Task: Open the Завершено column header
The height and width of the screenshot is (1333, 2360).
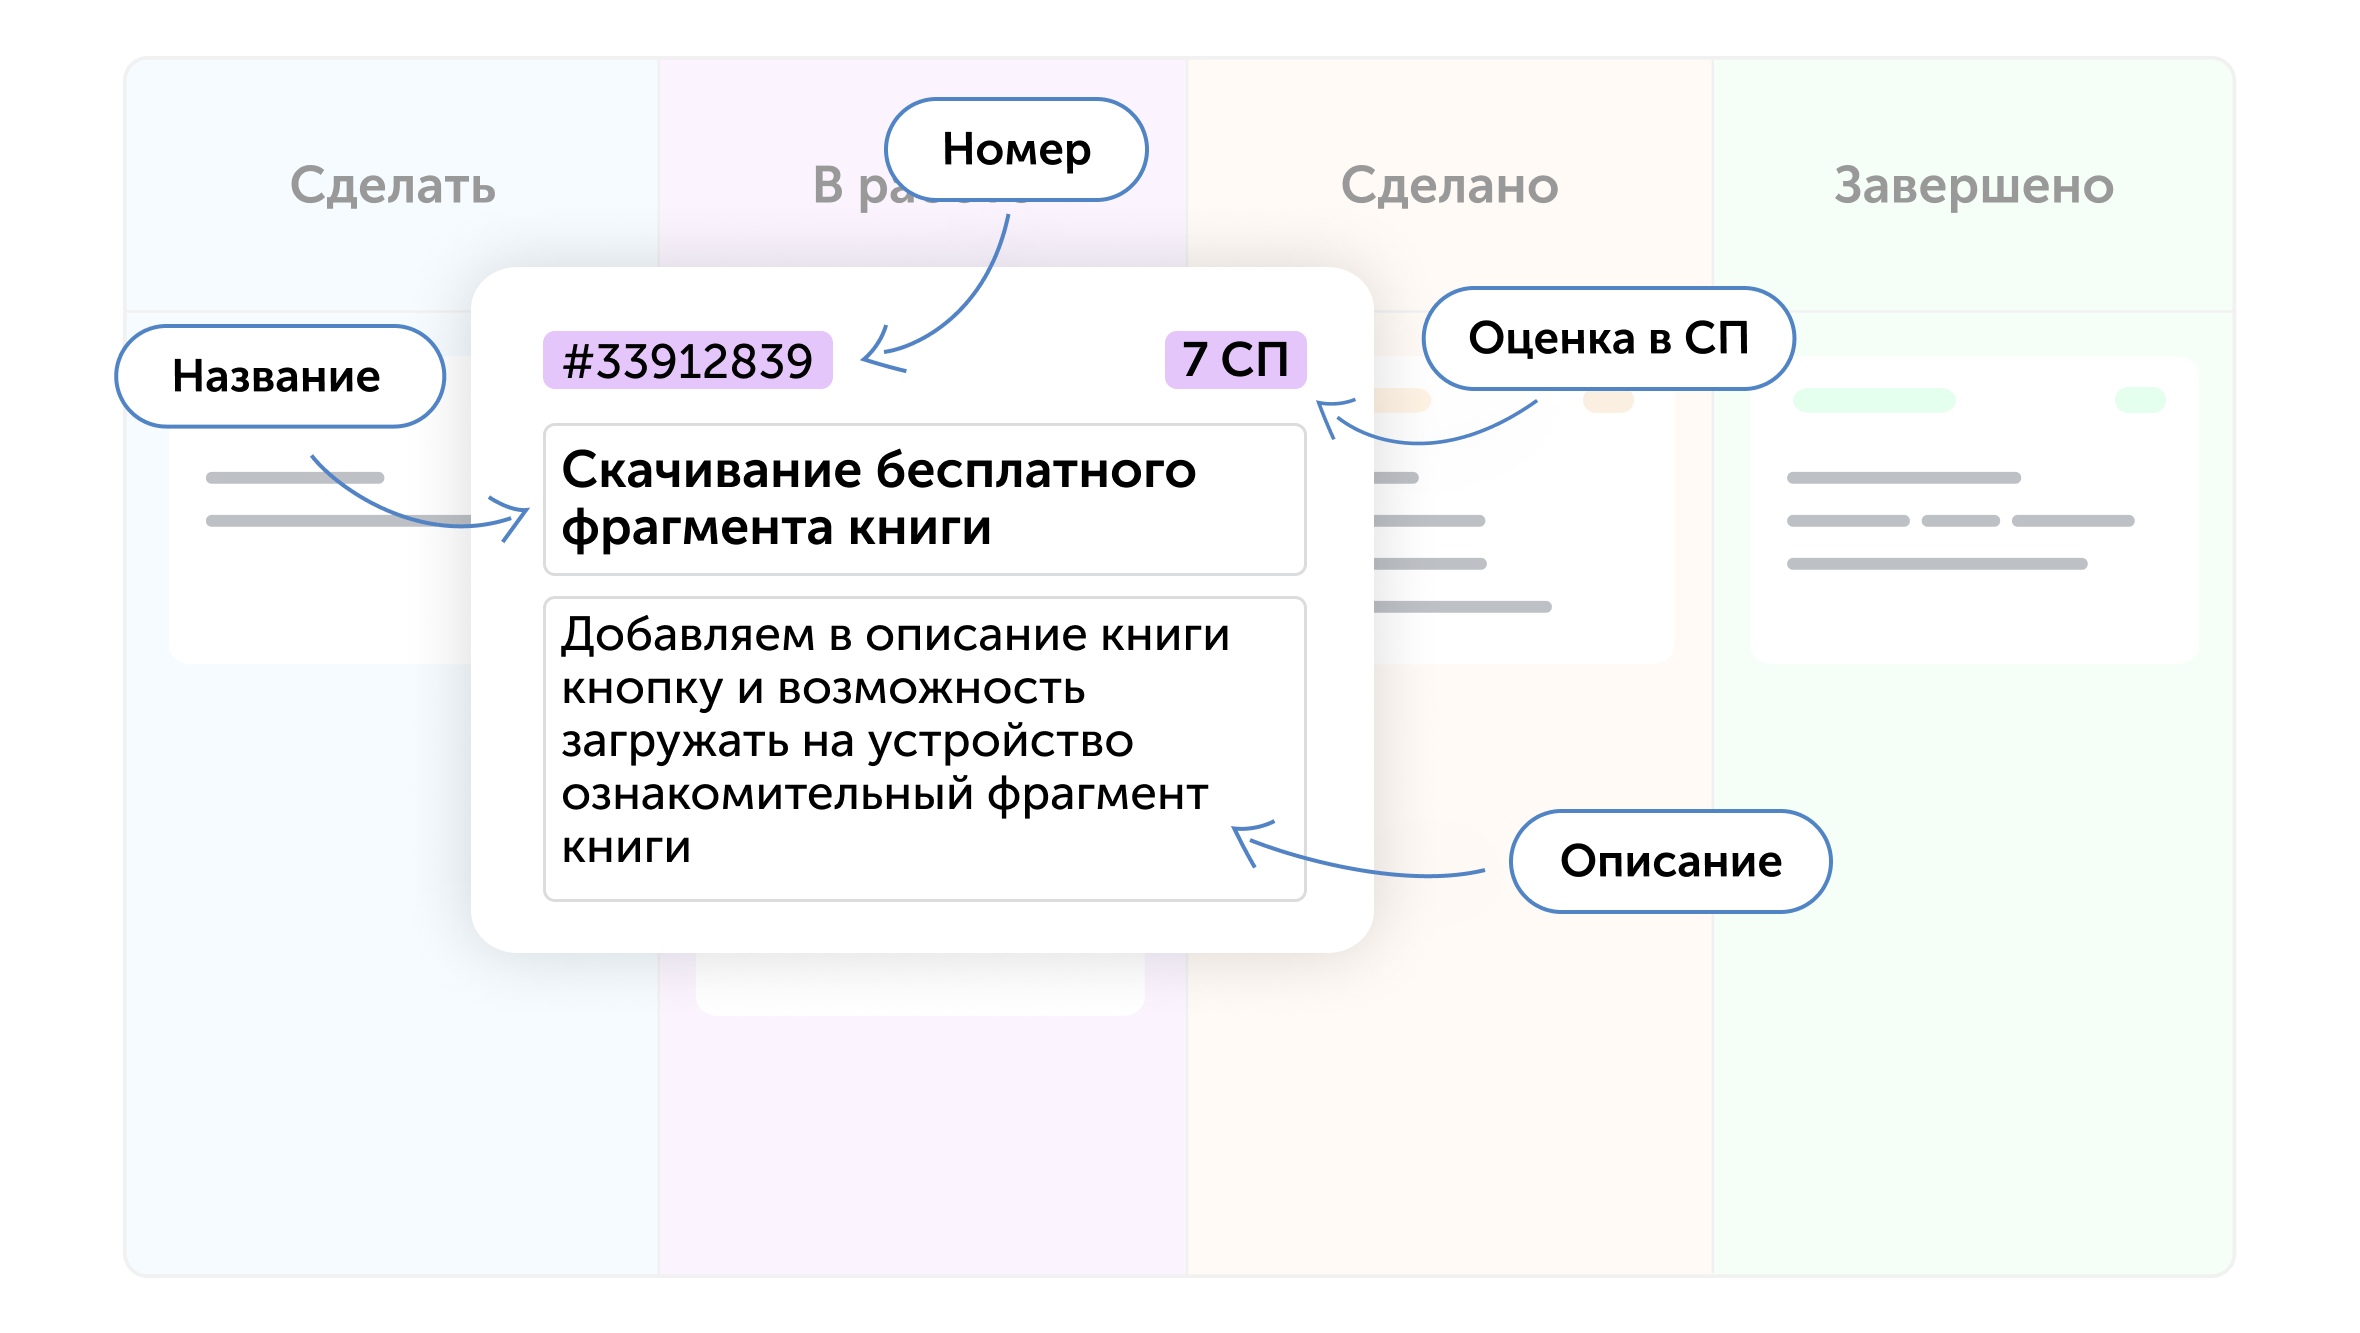Action: [x=1973, y=186]
